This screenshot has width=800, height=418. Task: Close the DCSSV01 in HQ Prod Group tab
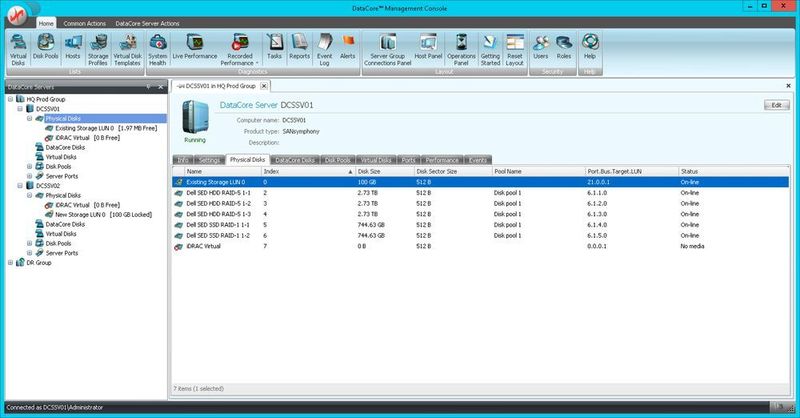tap(264, 86)
